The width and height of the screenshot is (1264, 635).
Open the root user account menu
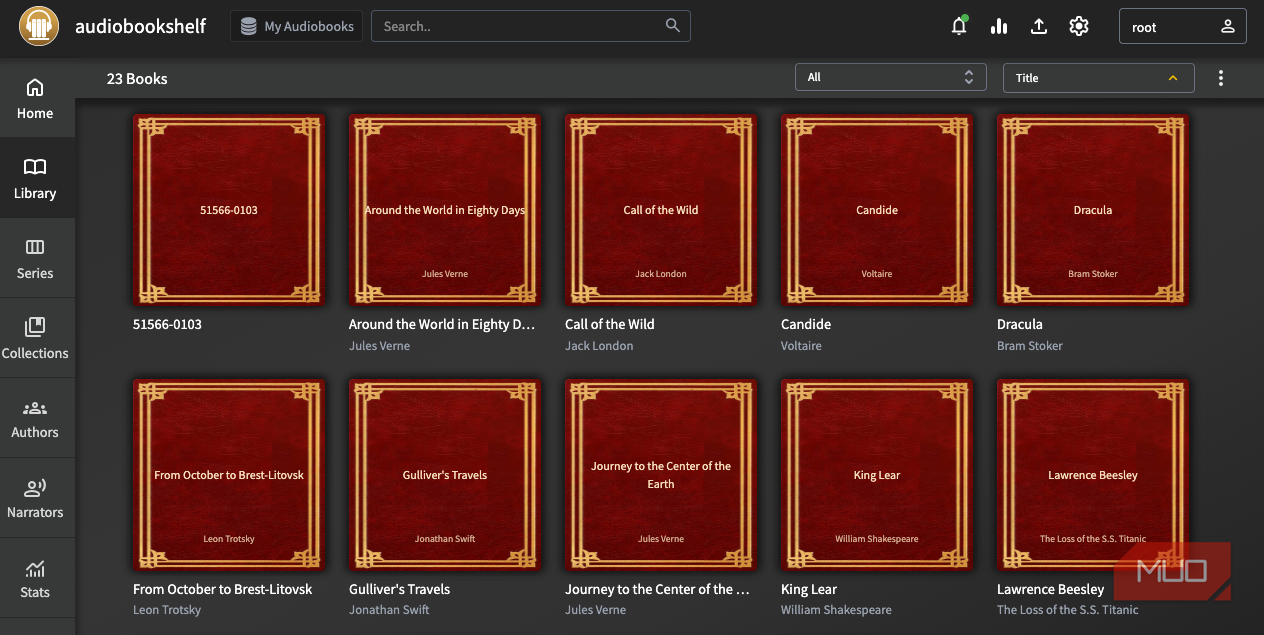1183,27
